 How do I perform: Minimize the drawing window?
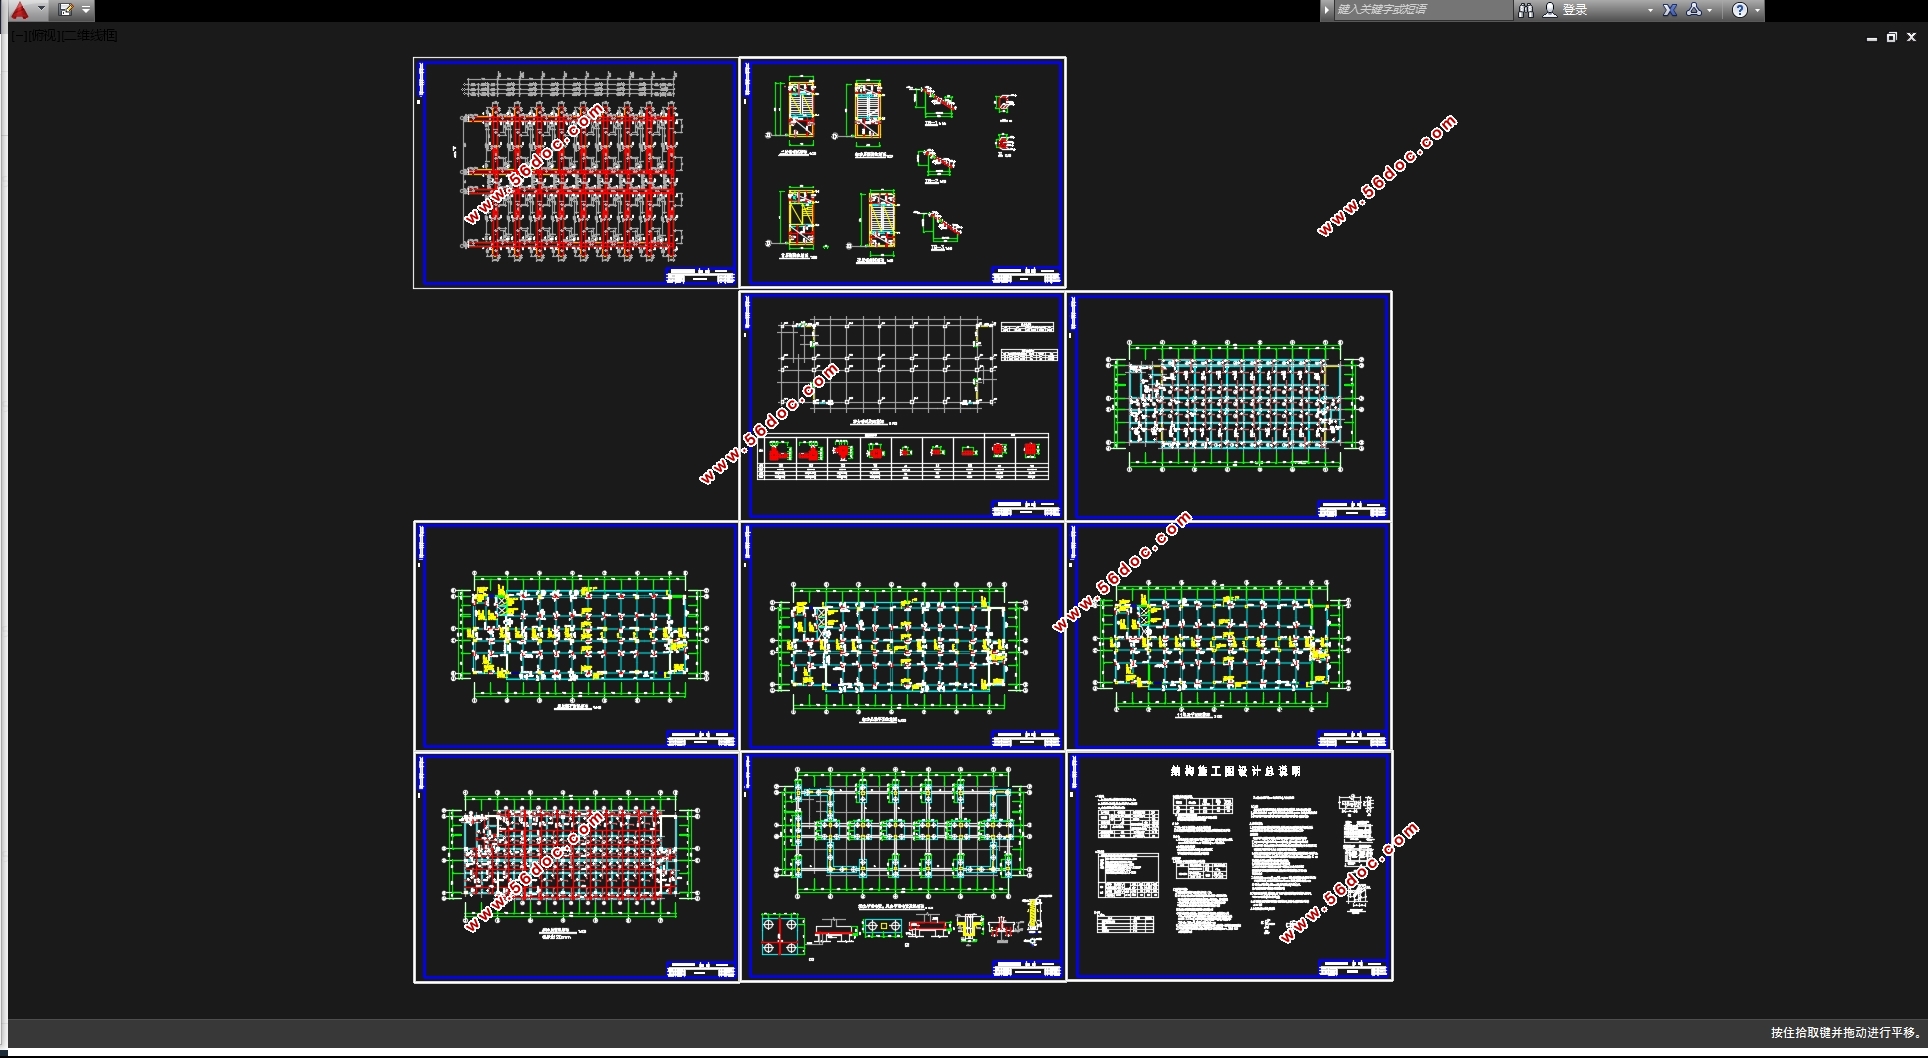coord(1872,37)
